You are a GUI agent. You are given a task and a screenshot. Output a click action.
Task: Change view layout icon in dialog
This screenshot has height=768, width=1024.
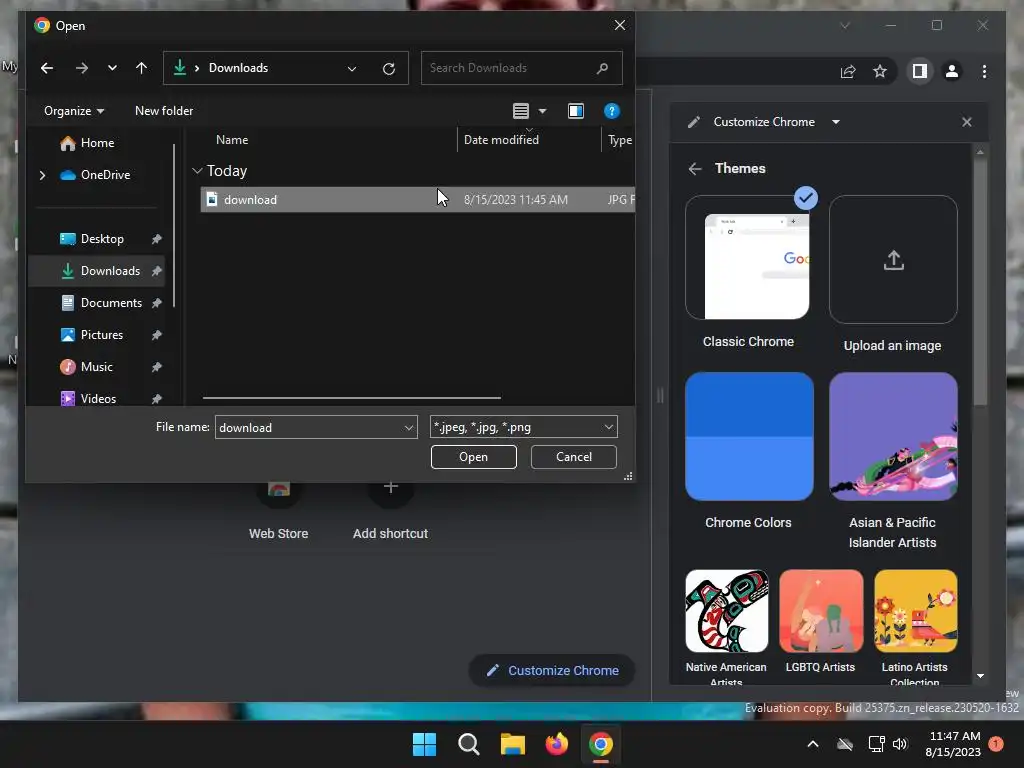pyautogui.click(x=520, y=111)
